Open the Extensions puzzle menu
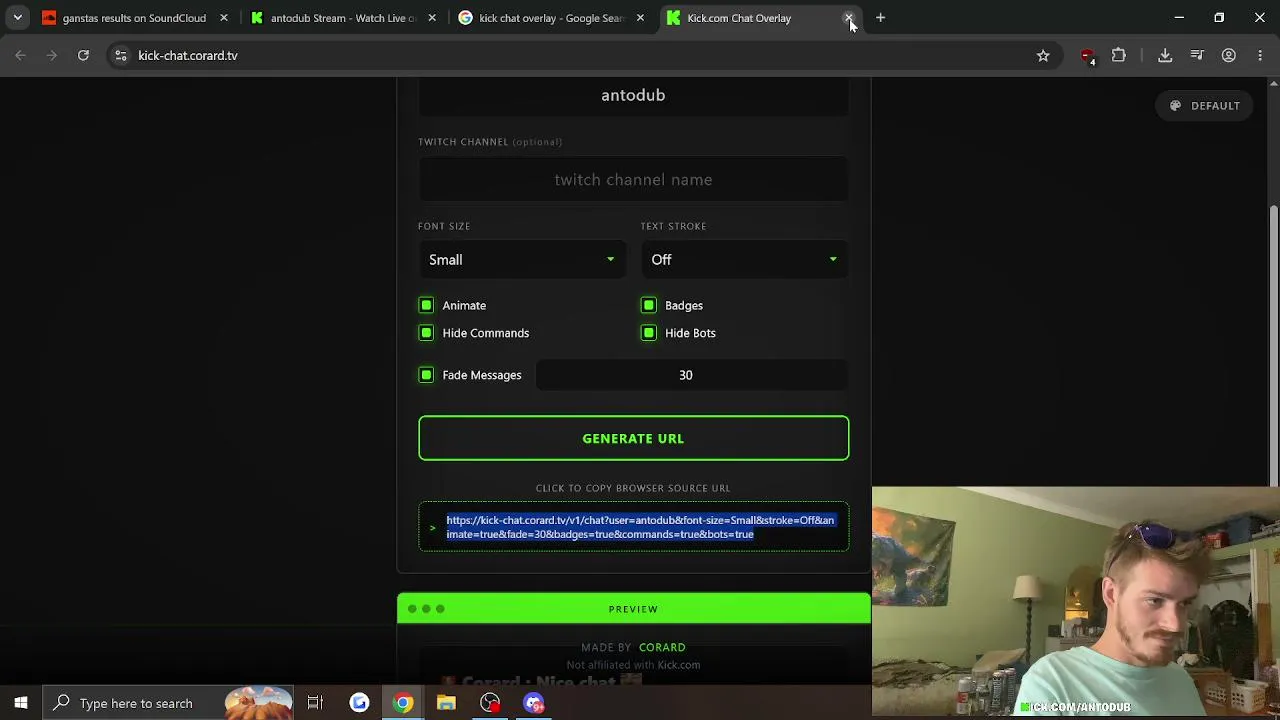This screenshot has height=720, width=1280. [x=1119, y=55]
